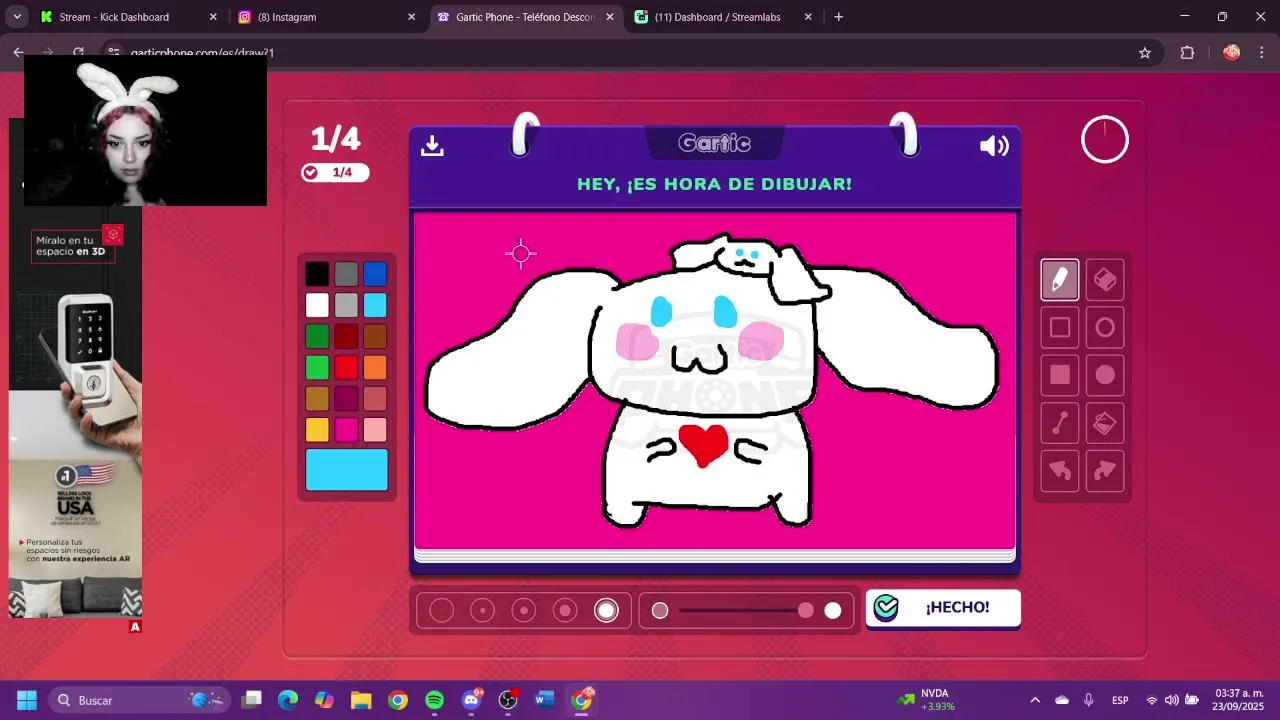The image size is (1280, 720).
Task: Choose the outlined rectangle tool
Action: coord(1060,327)
